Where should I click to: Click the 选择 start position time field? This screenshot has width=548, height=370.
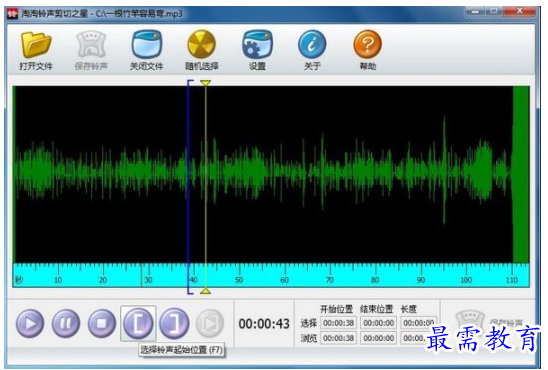click(x=338, y=323)
